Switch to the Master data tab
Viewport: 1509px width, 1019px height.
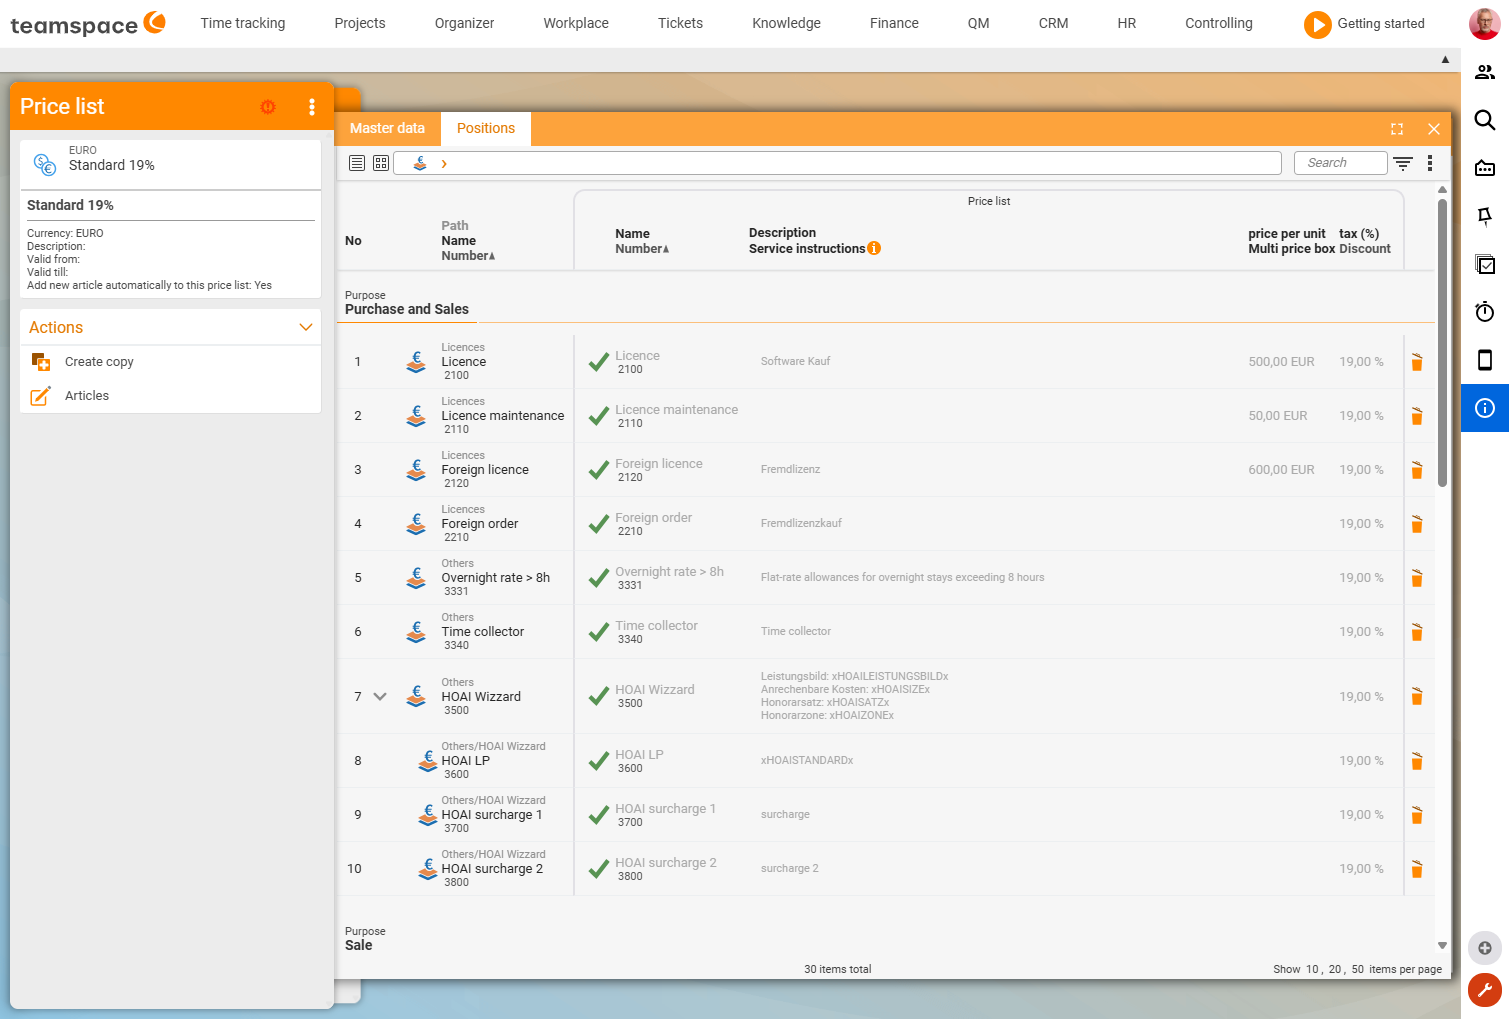click(387, 128)
